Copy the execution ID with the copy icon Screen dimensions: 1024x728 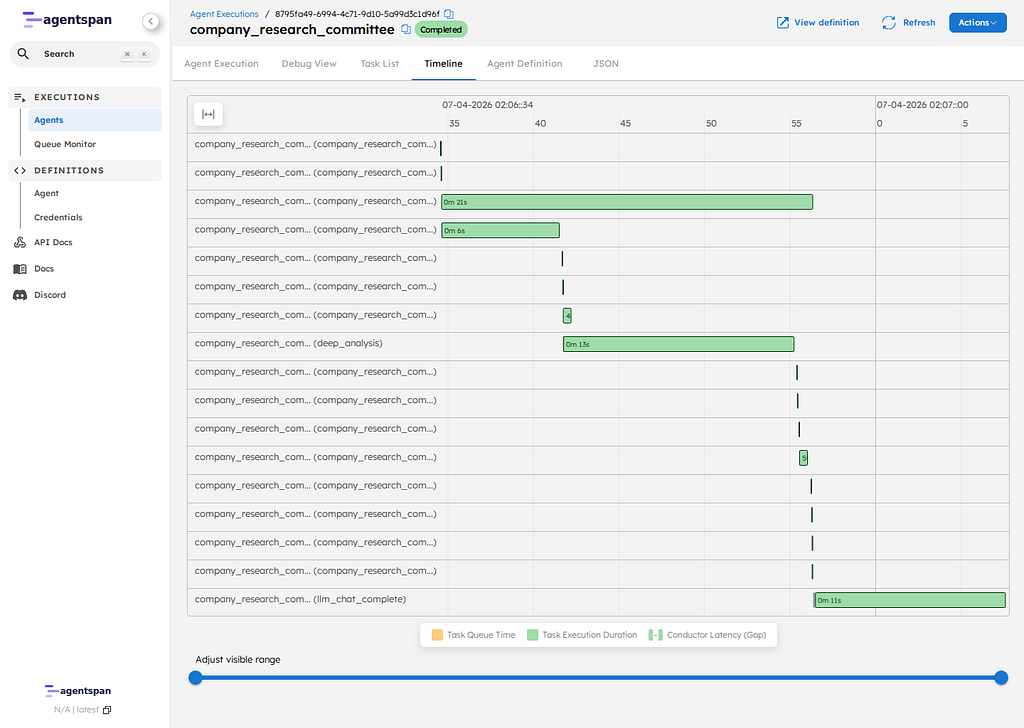coord(449,14)
